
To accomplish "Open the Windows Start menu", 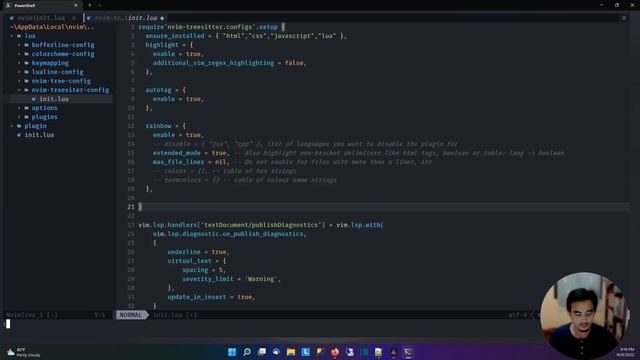I will tap(232, 352).
